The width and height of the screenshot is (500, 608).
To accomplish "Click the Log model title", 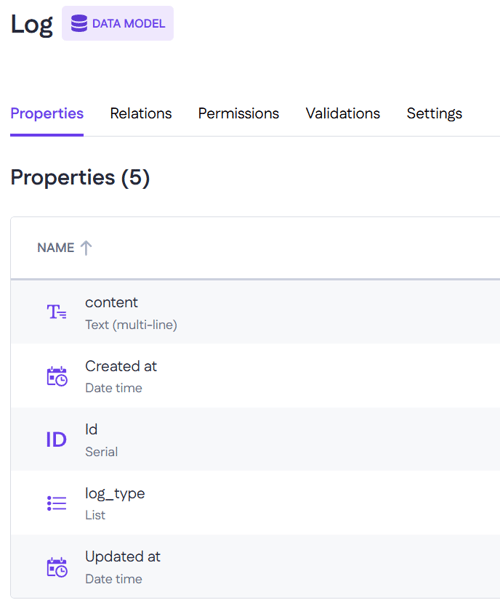I will pos(32,25).
